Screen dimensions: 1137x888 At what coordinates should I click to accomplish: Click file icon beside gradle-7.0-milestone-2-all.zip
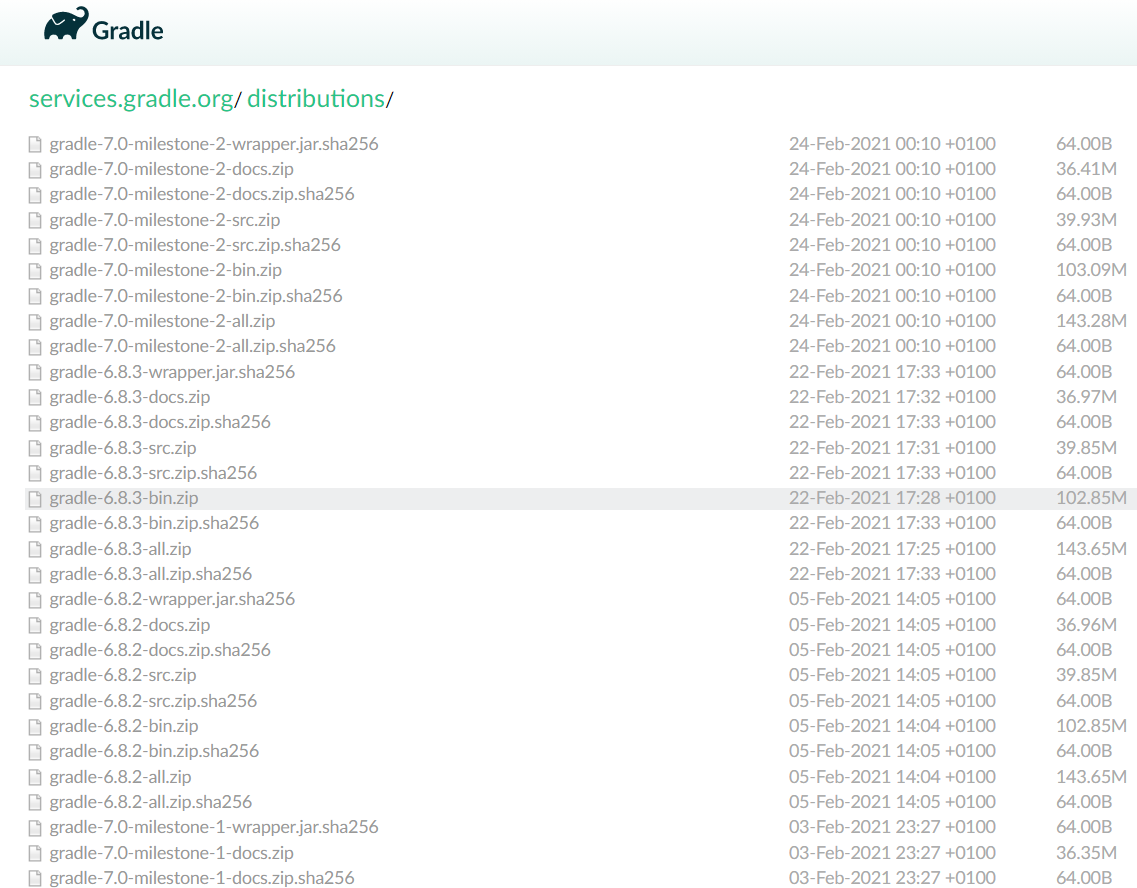click(x=35, y=321)
